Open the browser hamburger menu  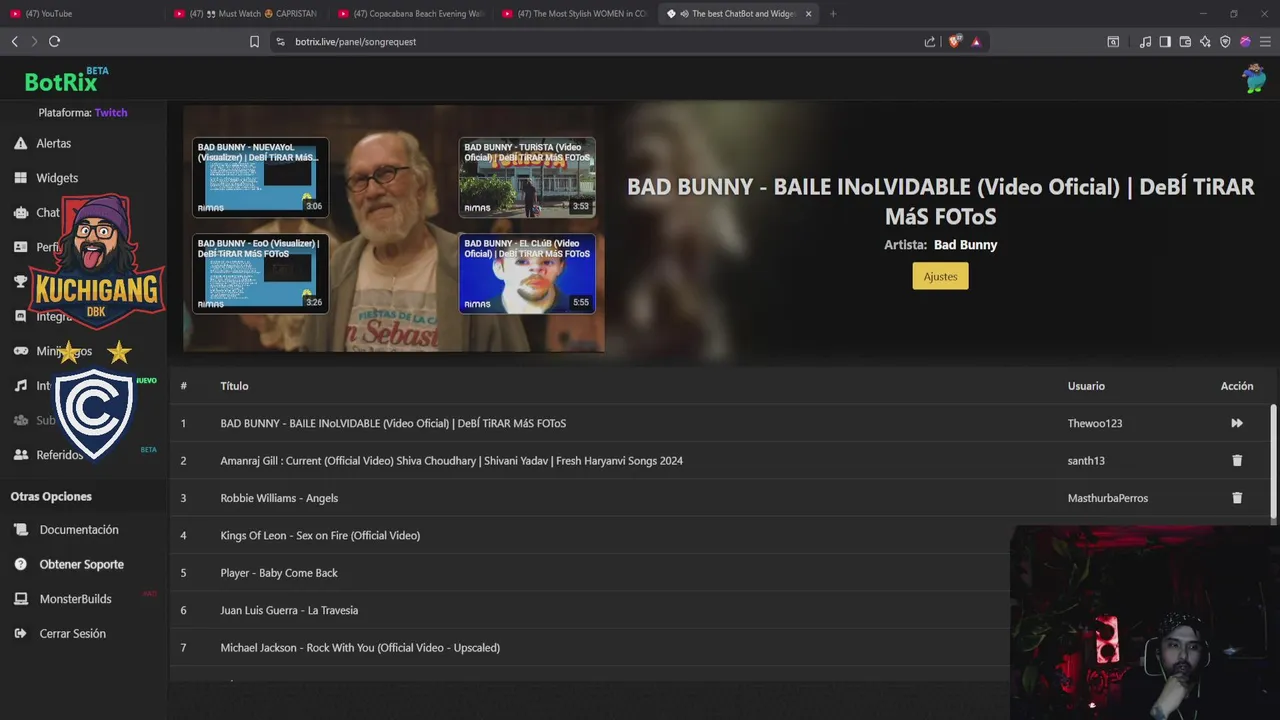click(1265, 41)
